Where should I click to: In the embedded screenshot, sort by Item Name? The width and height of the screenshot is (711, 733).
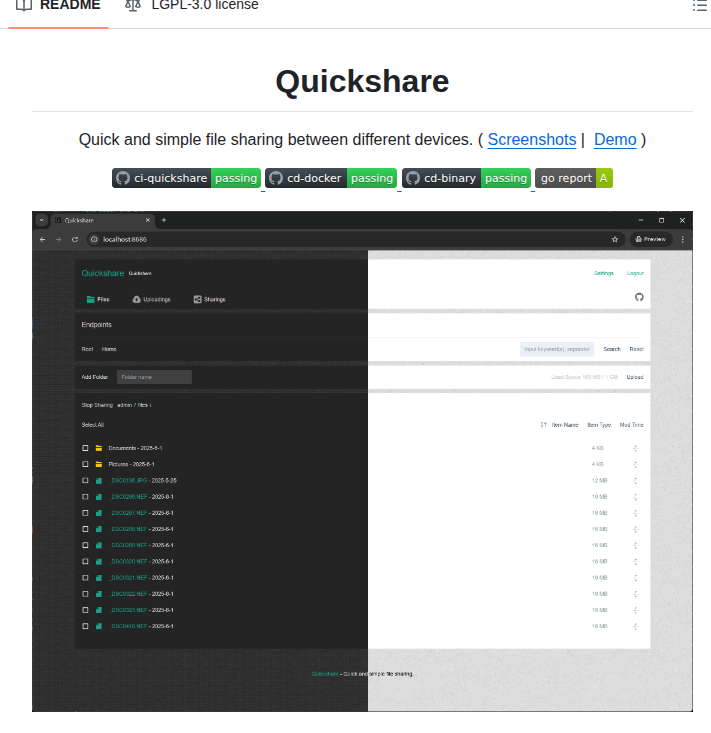(x=565, y=425)
